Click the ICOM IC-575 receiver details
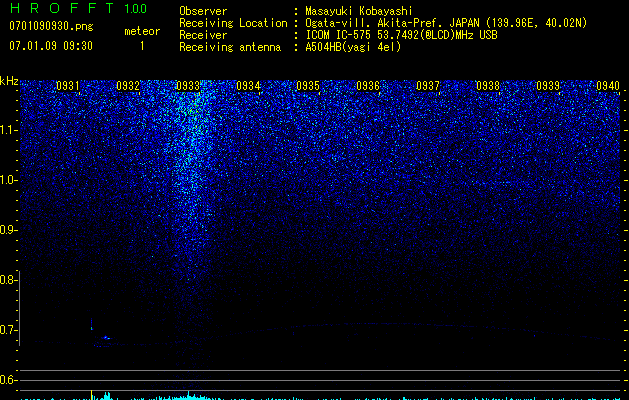Viewport: 629px width, 400px height. 401,35
